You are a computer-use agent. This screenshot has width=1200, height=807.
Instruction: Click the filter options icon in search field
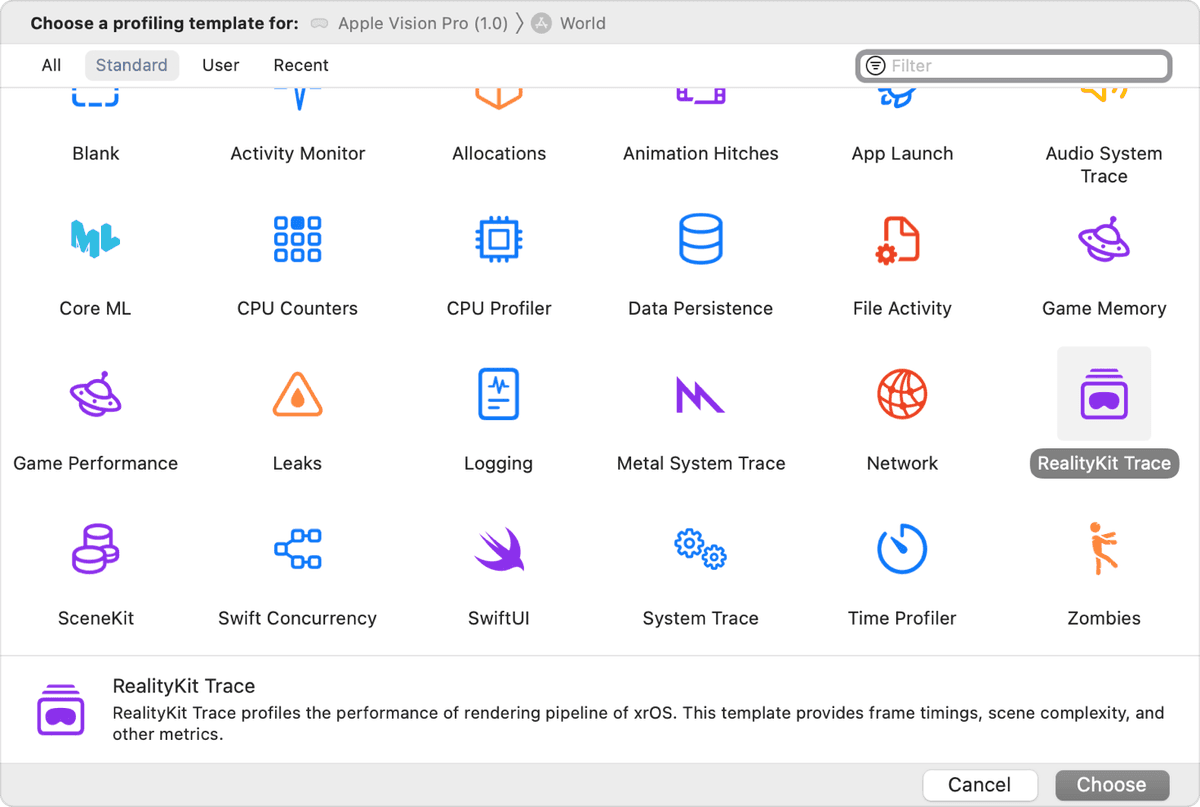875,65
